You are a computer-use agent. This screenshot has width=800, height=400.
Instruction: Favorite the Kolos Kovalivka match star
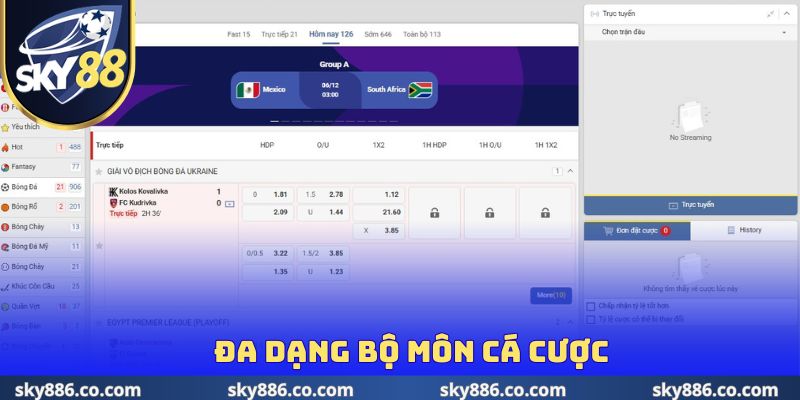tap(99, 246)
